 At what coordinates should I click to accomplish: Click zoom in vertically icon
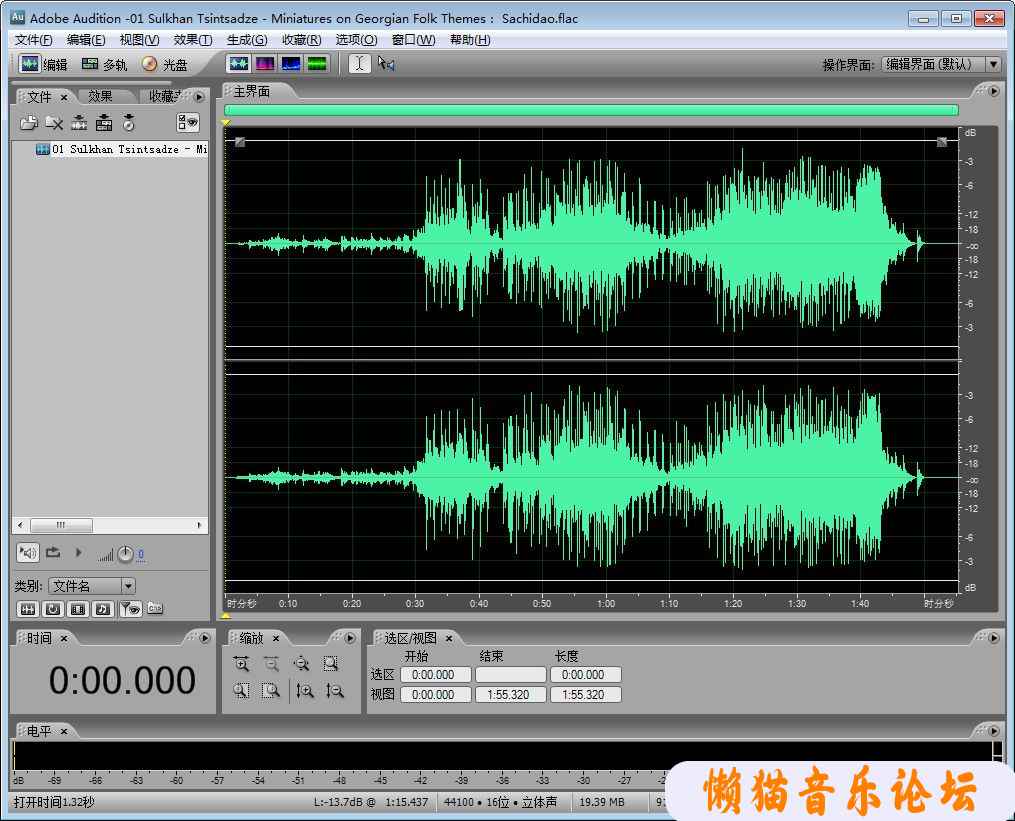304,691
